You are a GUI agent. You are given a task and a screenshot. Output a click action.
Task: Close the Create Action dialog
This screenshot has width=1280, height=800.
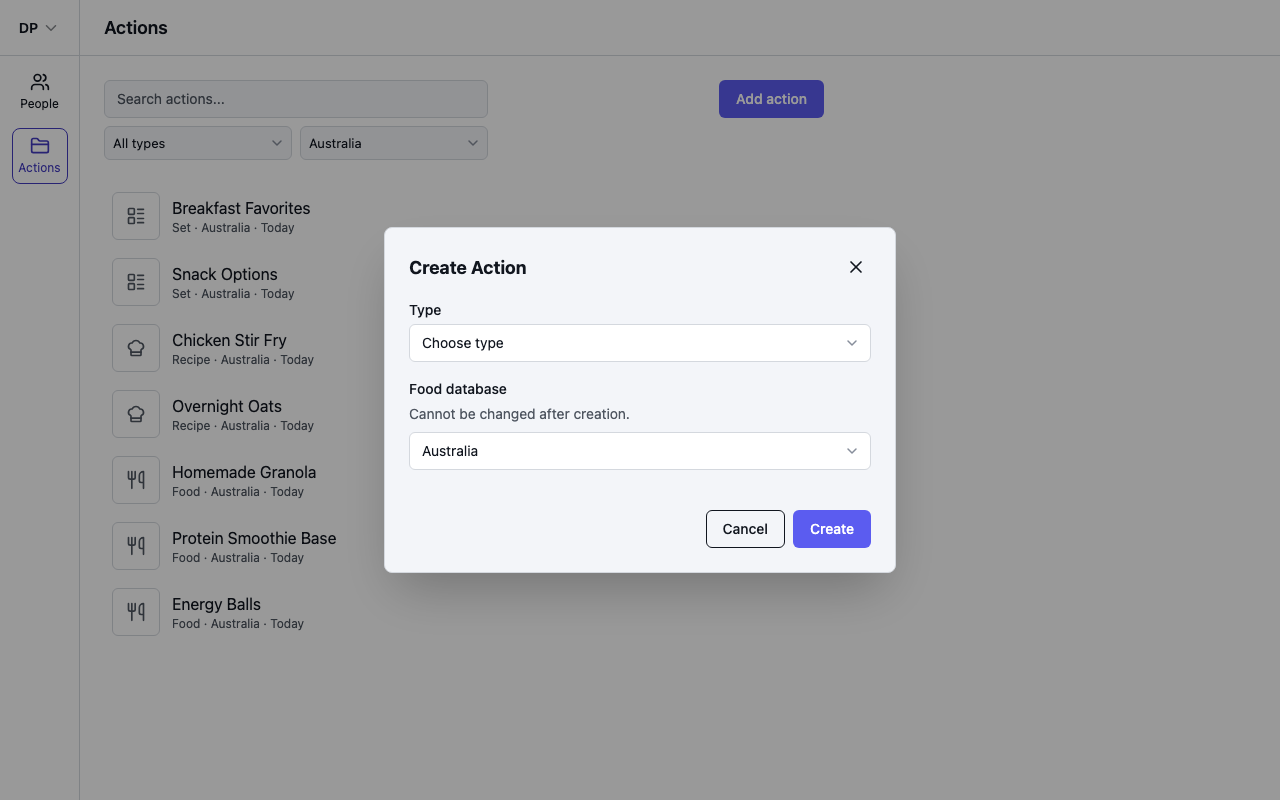855,267
